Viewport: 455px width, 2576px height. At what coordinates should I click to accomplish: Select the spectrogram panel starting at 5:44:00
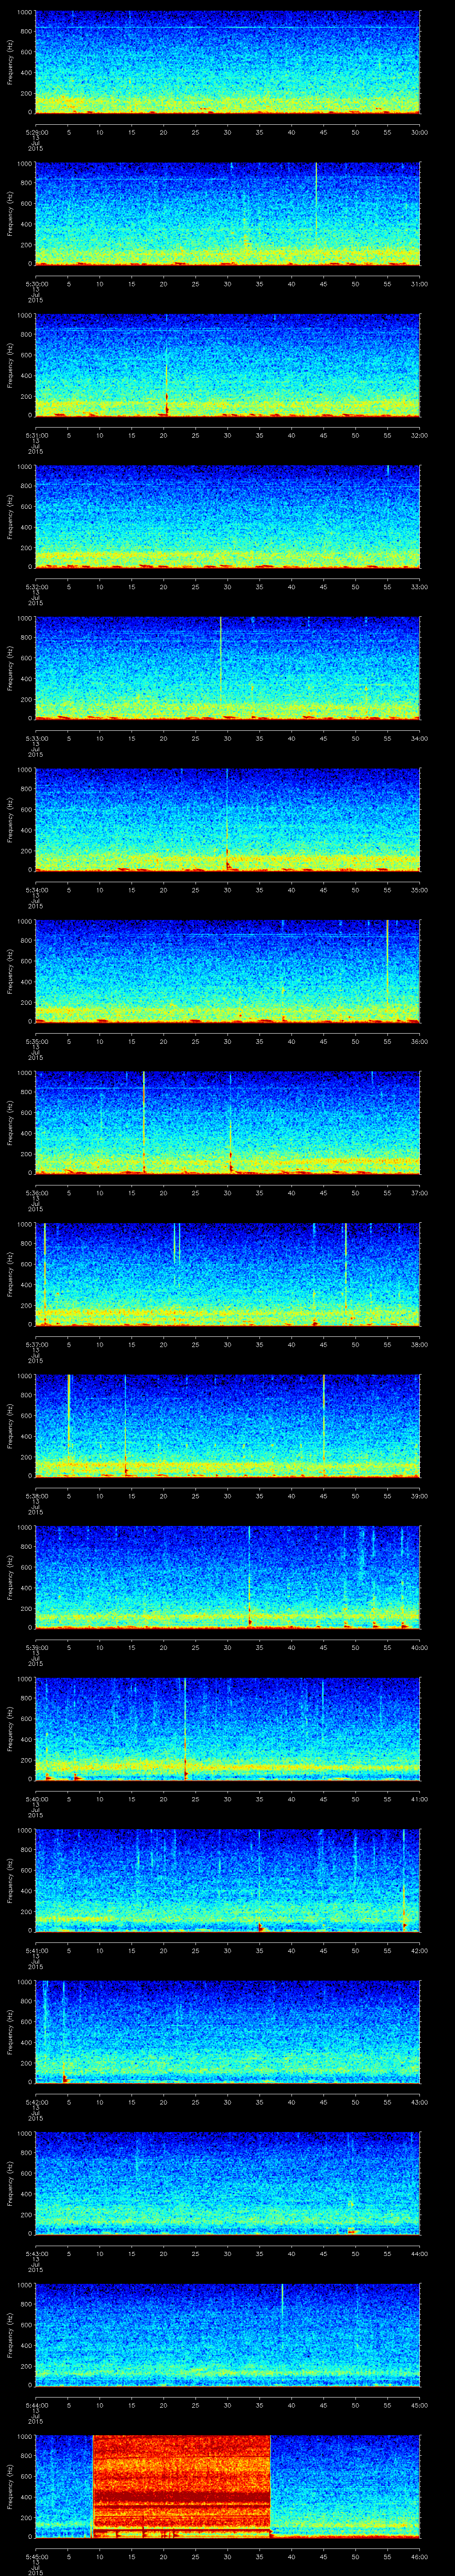point(228,2335)
